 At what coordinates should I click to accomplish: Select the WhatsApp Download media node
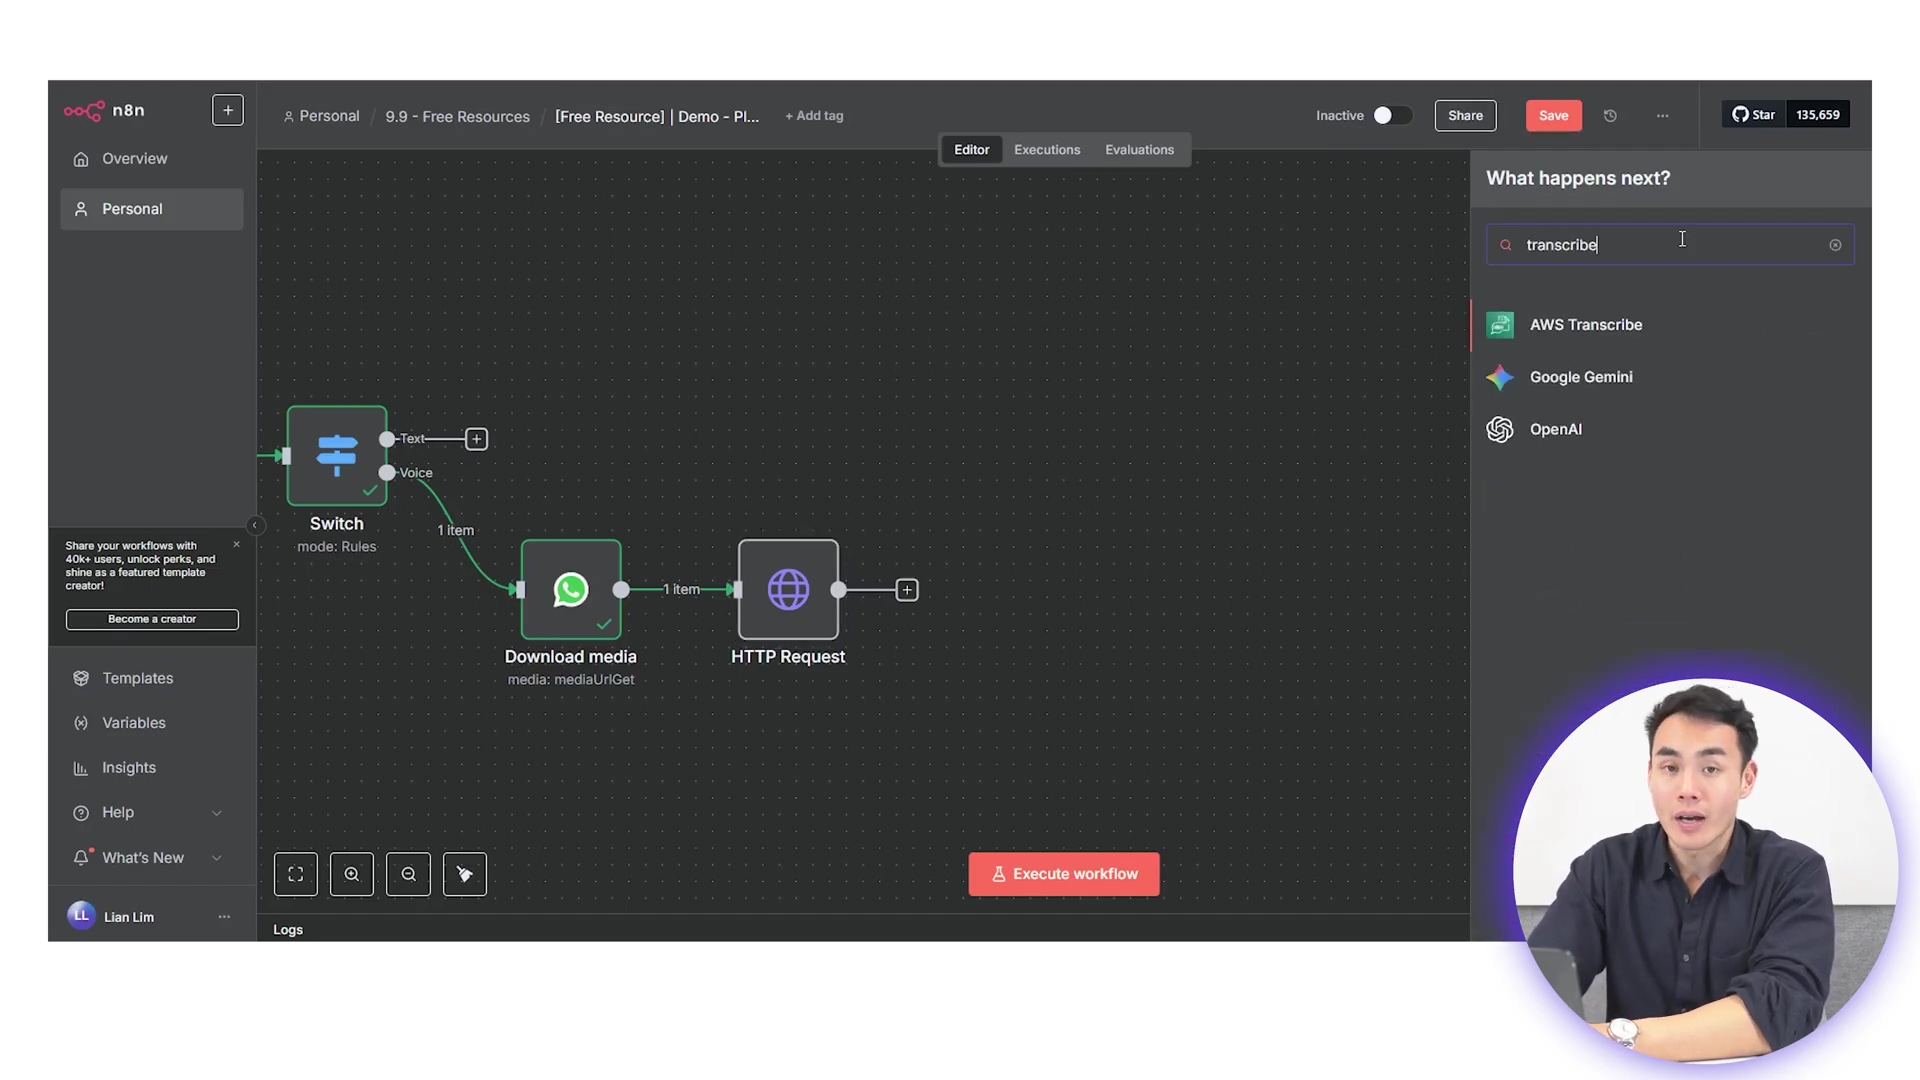[570, 589]
